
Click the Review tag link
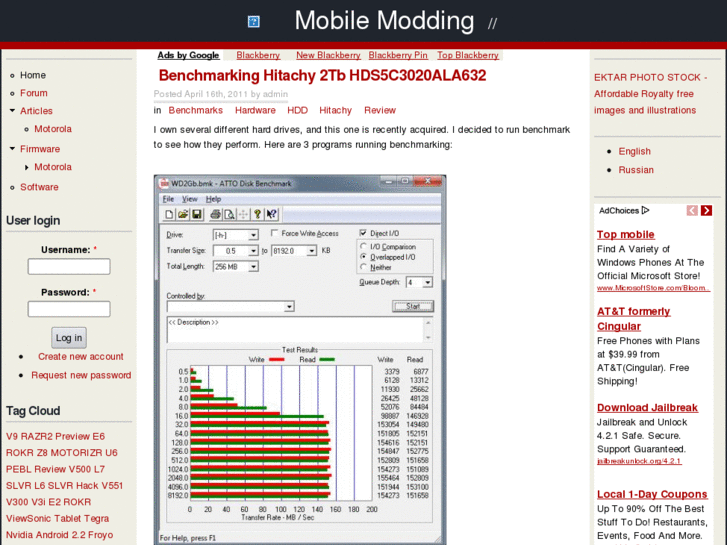click(x=380, y=110)
